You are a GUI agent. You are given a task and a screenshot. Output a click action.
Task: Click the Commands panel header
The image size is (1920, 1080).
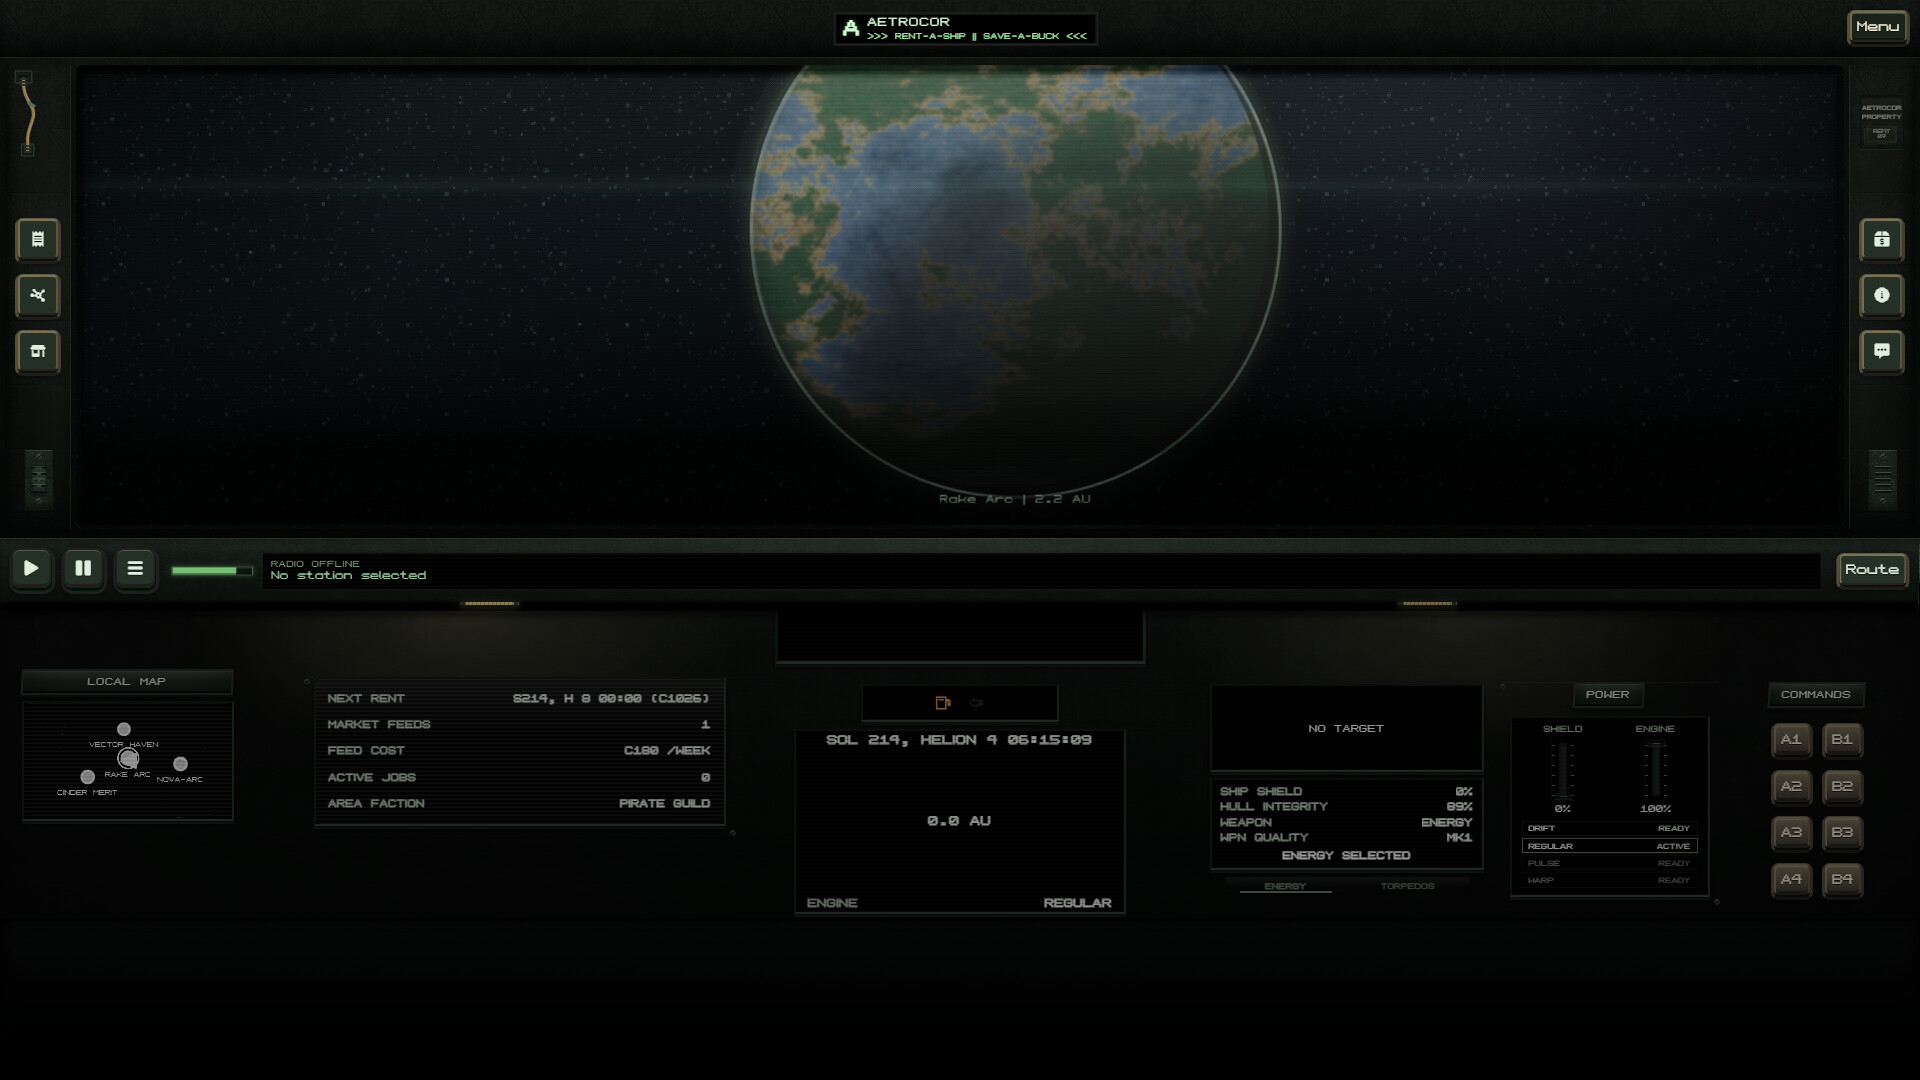click(1815, 695)
